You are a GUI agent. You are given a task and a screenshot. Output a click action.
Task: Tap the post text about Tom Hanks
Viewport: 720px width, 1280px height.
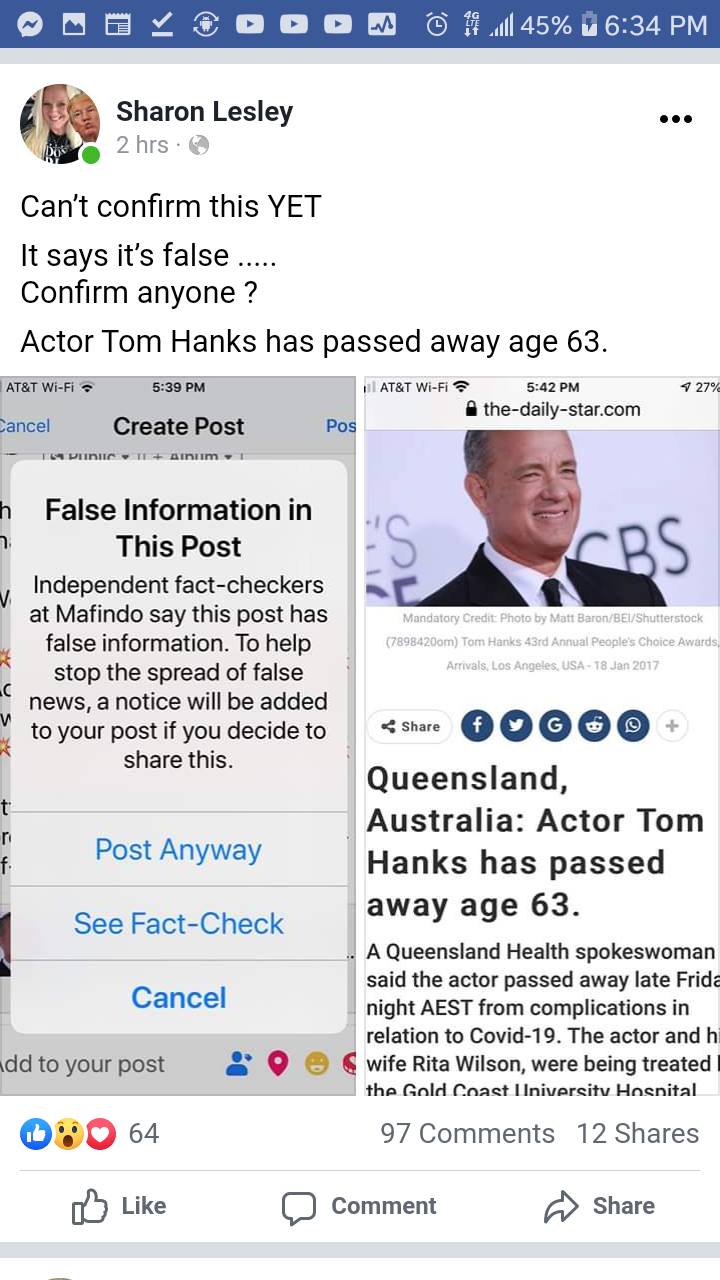[x=313, y=342]
